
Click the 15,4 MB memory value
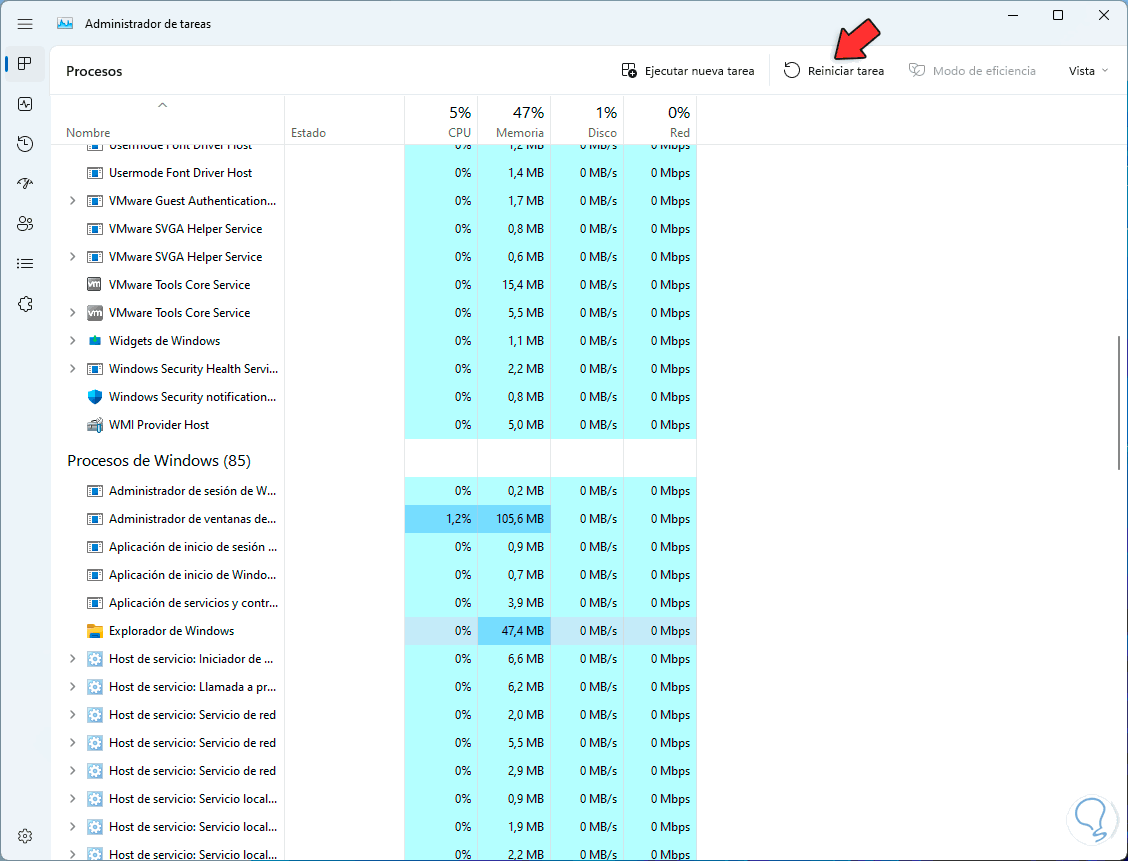523,285
